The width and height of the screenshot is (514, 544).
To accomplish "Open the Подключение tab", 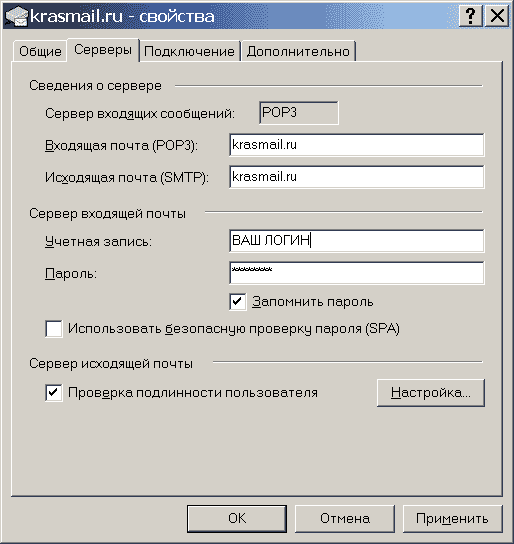I will pos(189,51).
